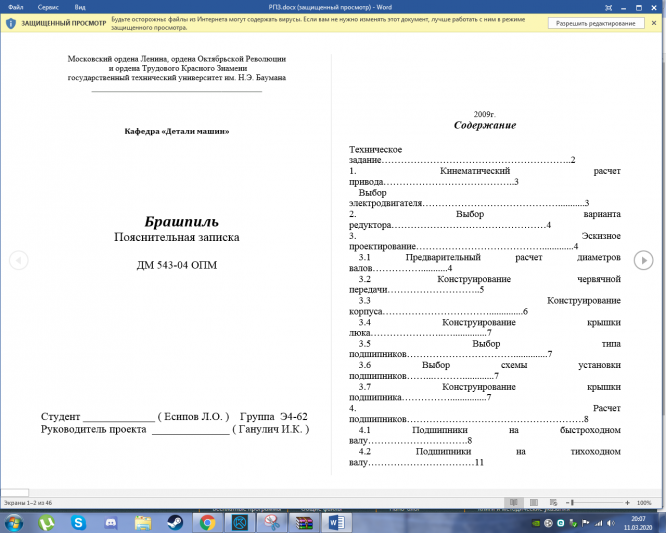
Task: Click the year 2009г. text
Action: pos(485,114)
